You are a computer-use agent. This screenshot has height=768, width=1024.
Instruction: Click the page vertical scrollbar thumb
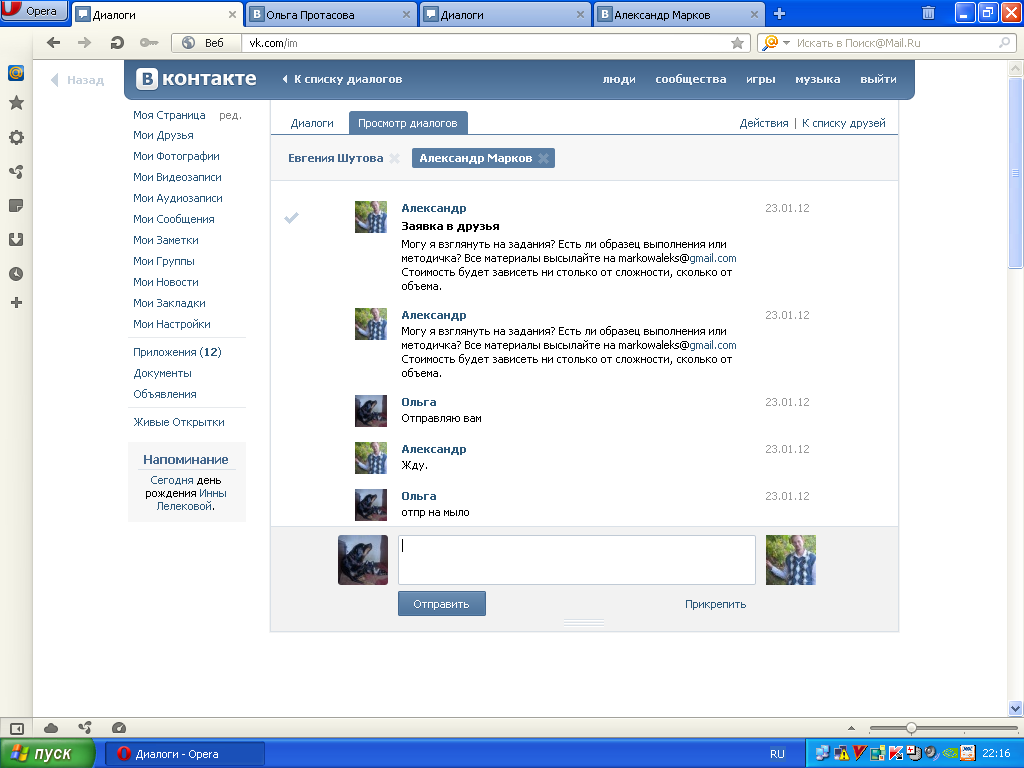(x=1015, y=172)
